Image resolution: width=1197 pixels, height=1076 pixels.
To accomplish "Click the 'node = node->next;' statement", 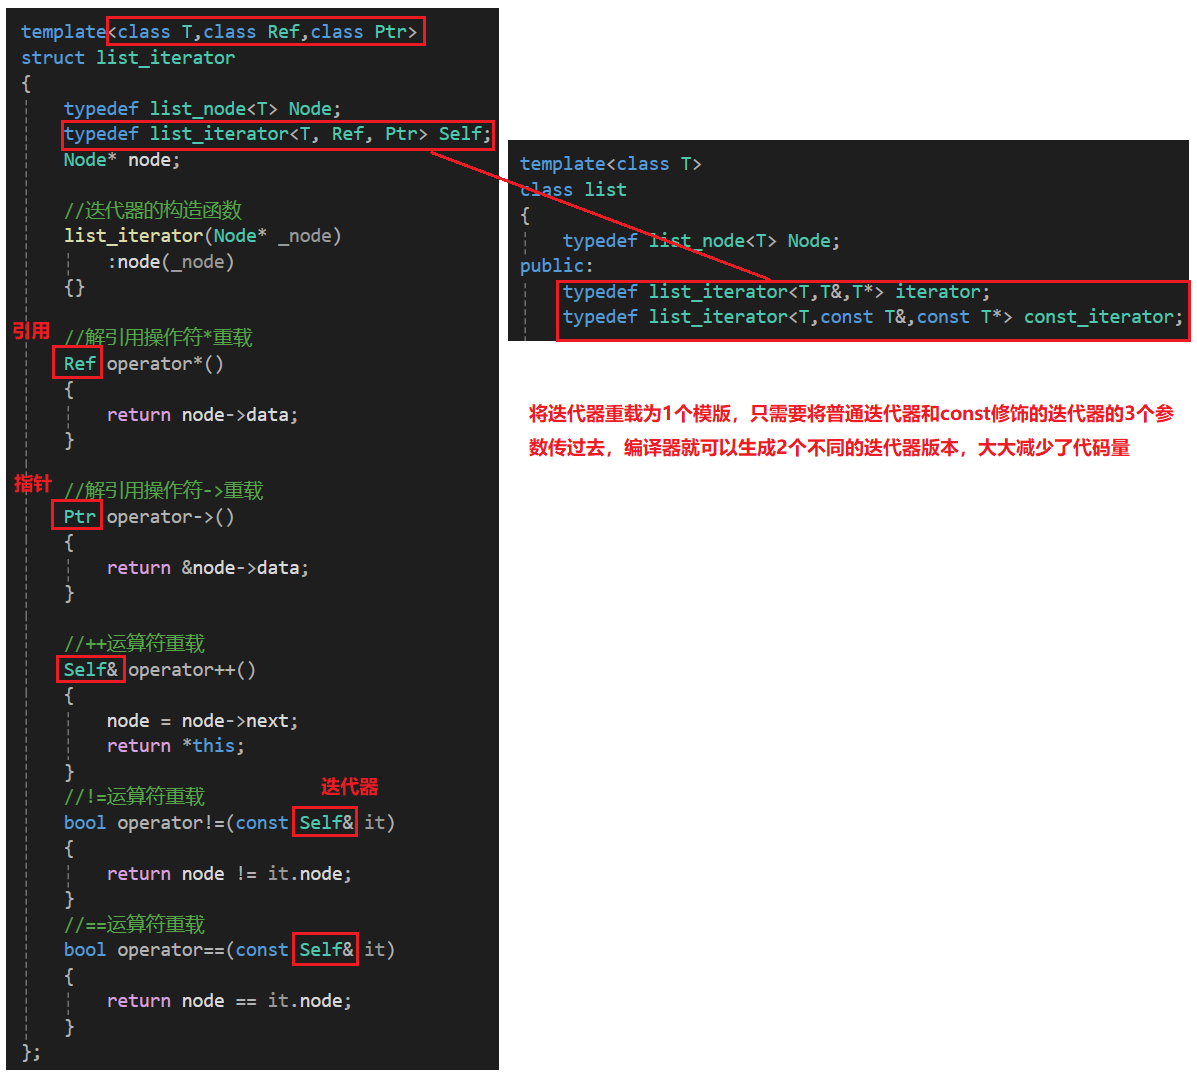I will tap(202, 721).
